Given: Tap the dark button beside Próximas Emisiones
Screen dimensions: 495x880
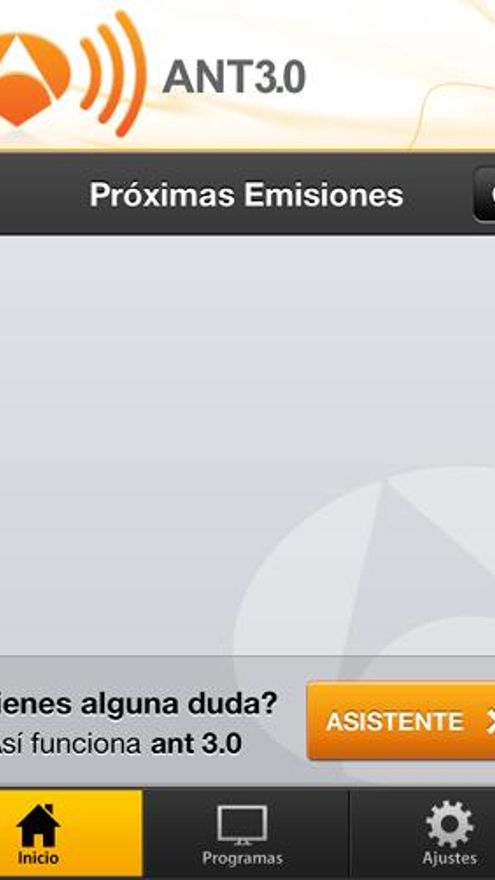Looking at the screenshot, I should [x=484, y=195].
